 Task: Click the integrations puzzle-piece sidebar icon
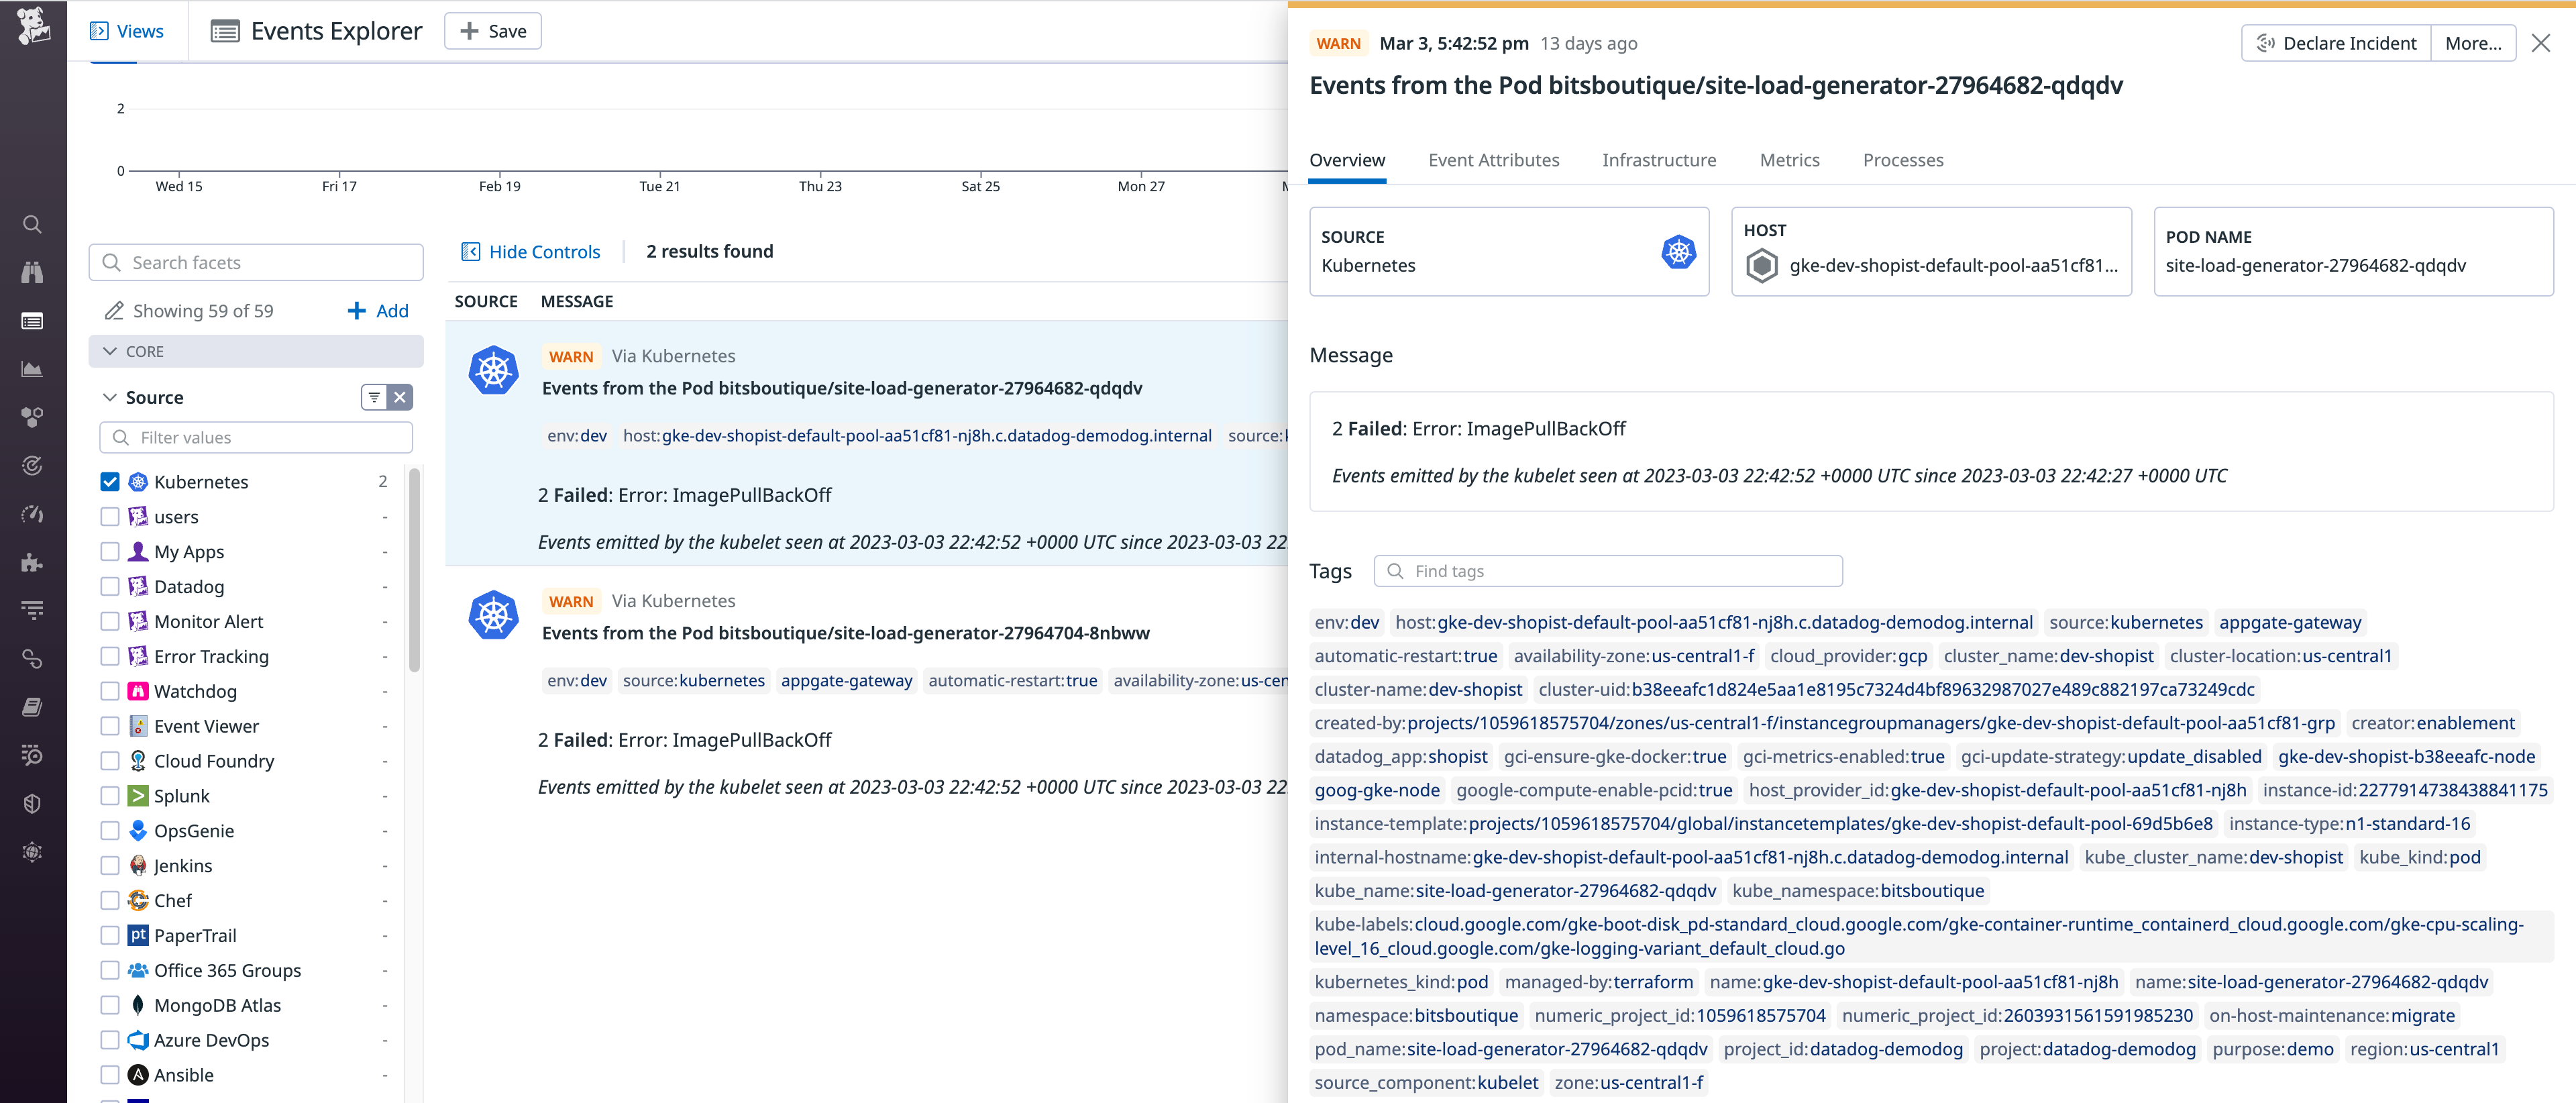click(32, 562)
